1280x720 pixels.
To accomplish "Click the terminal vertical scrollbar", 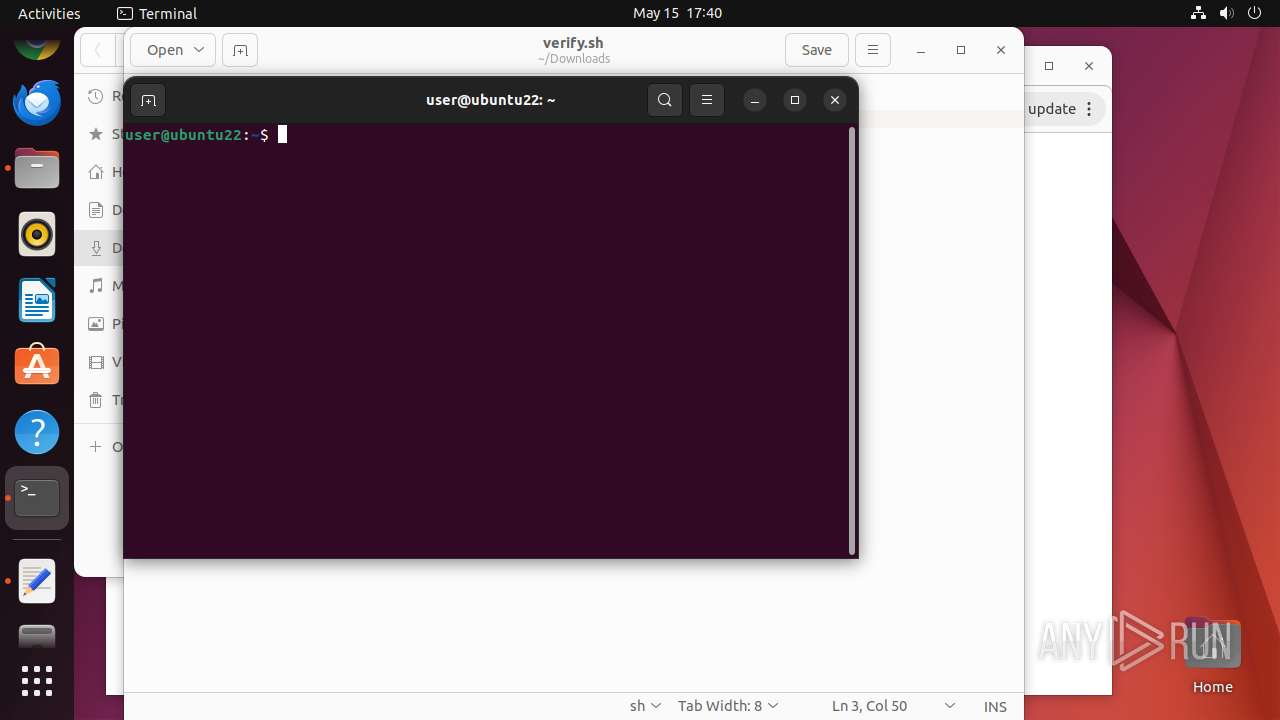I will pos(852,340).
